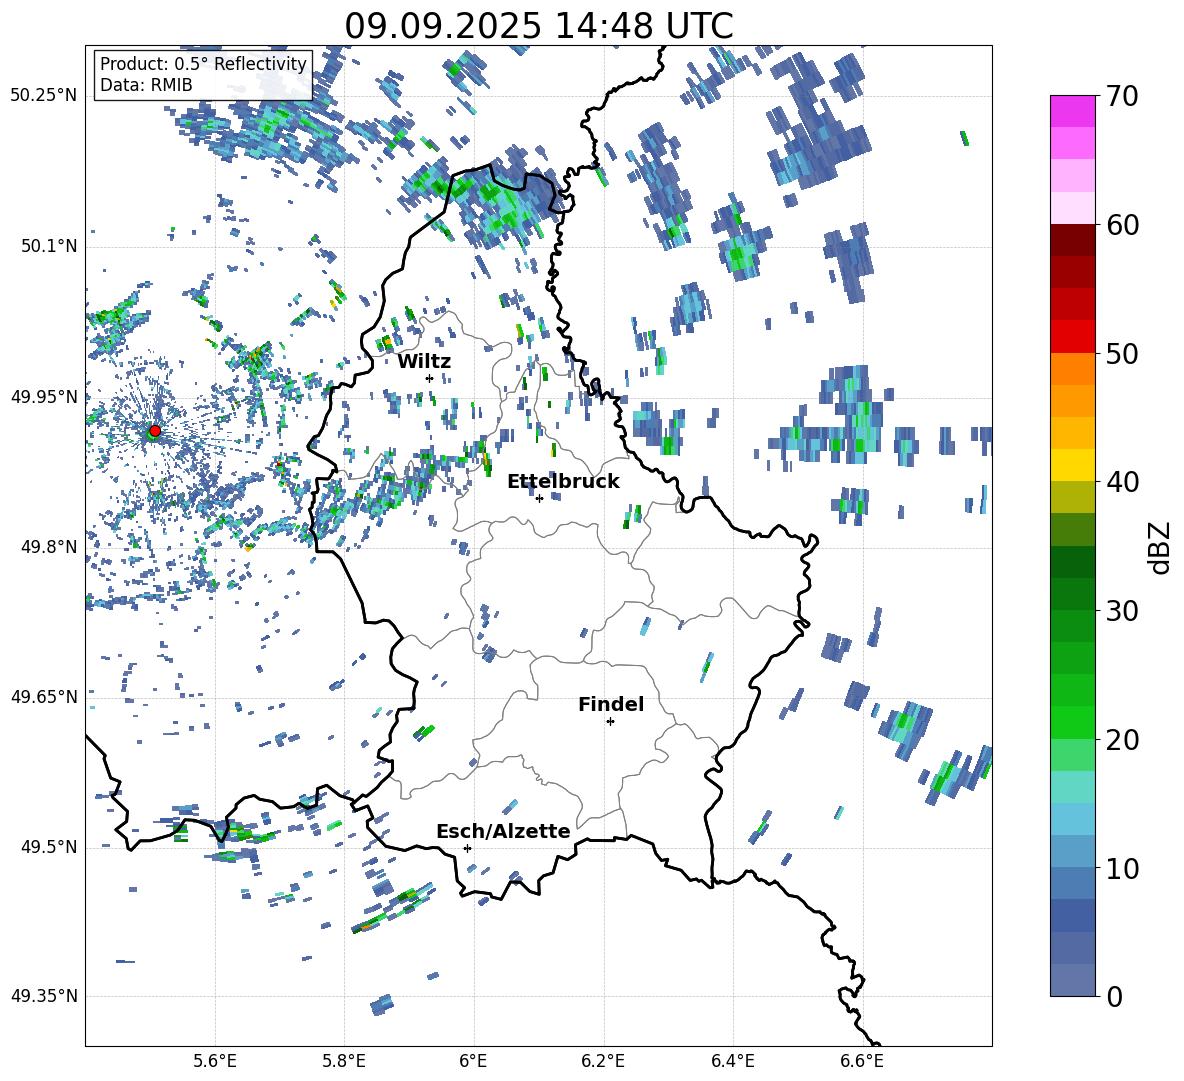
Task: Click the 49.95°N latitude label
Action: tap(44, 396)
